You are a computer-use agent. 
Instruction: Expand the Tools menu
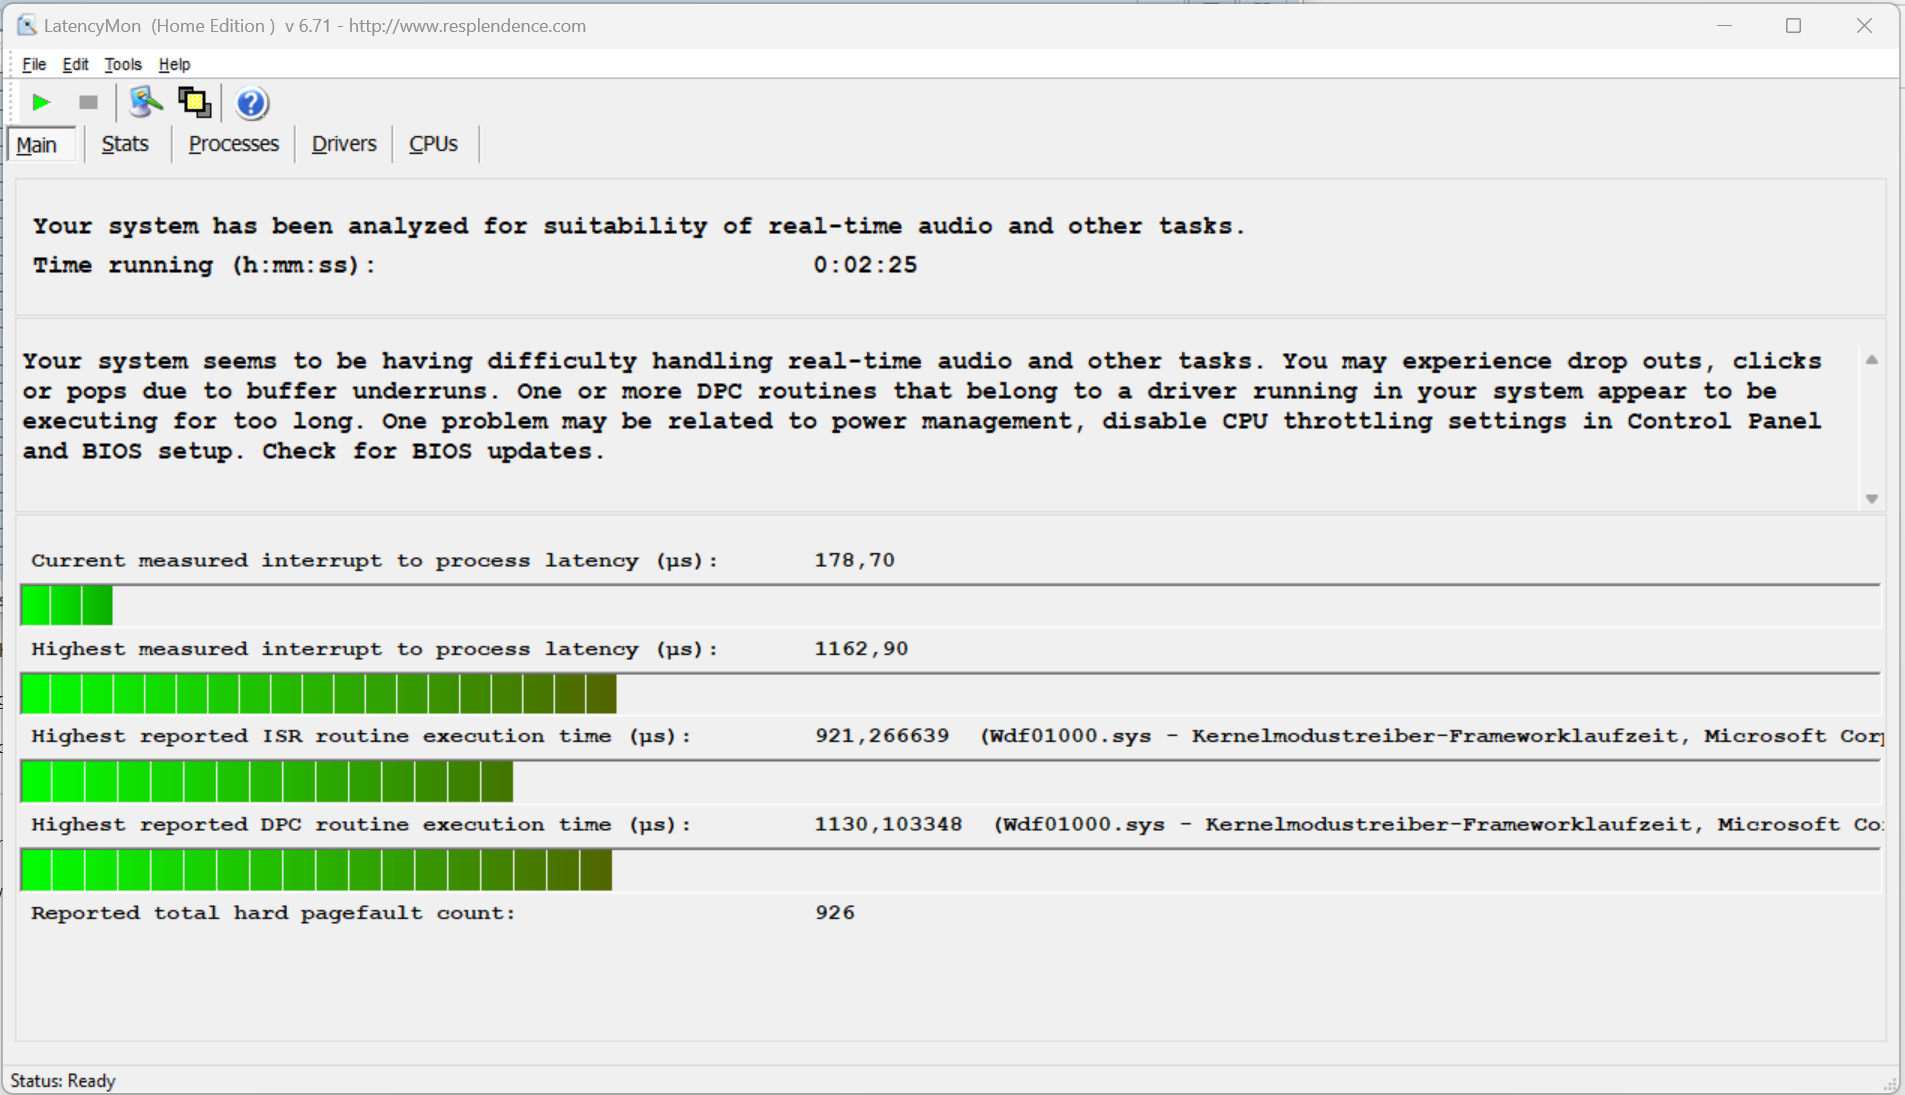pyautogui.click(x=123, y=64)
